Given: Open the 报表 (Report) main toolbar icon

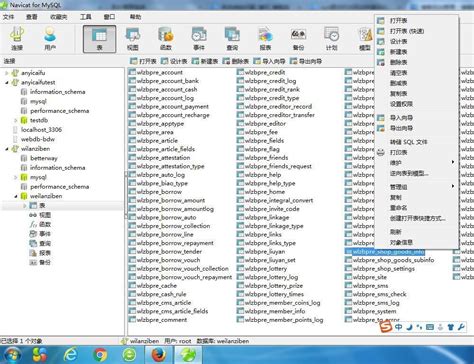Looking at the screenshot, I should pyautogui.click(x=265, y=39).
